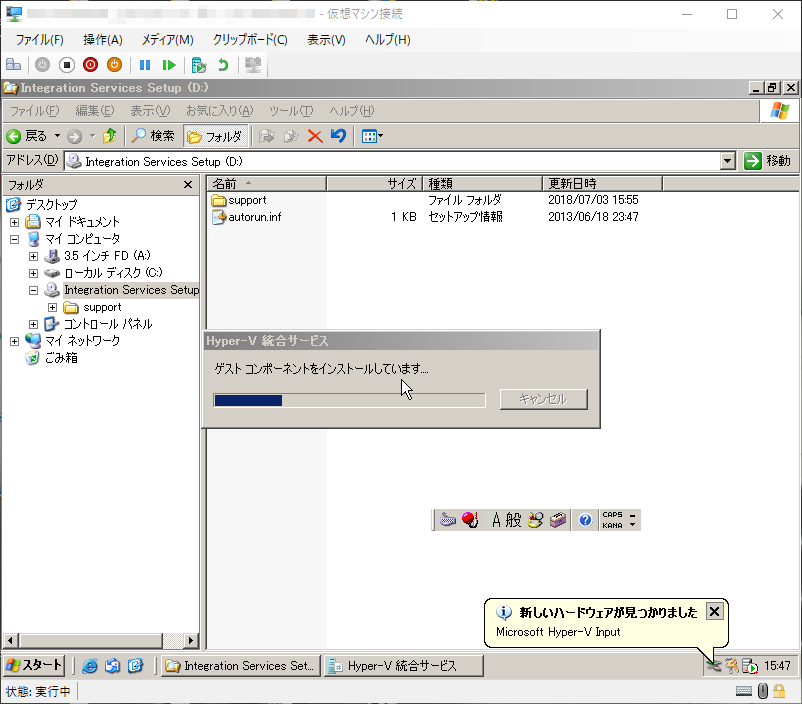This screenshot has width=802, height=704.
Task: Sort by 名前 column header
Action: [266, 183]
